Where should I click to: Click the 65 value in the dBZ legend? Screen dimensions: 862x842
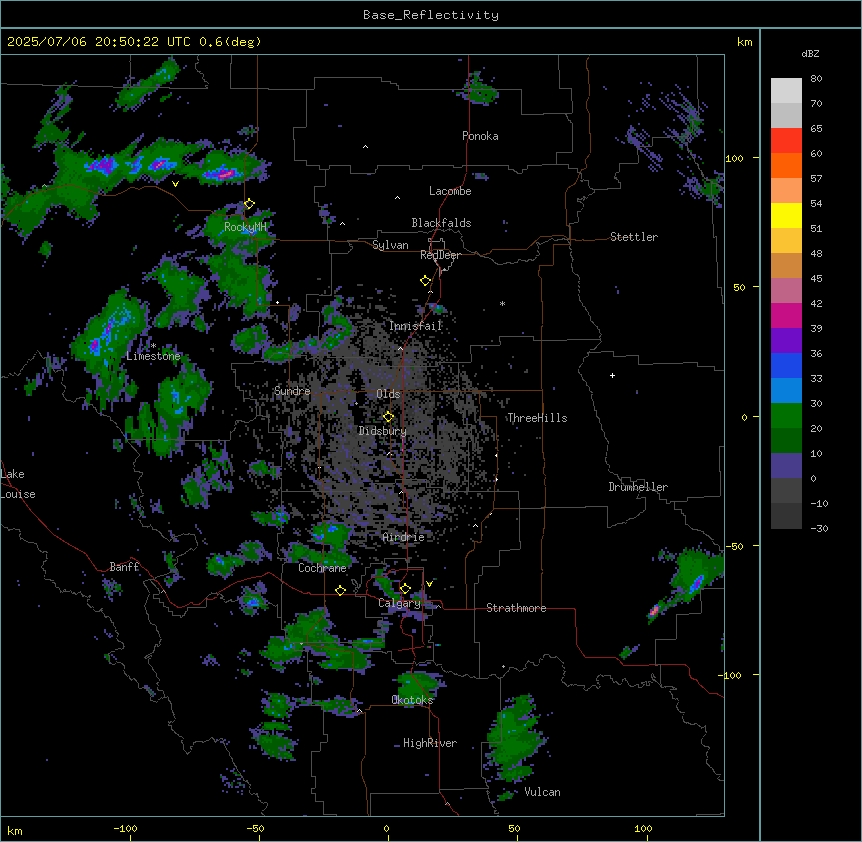[x=816, y=128]
